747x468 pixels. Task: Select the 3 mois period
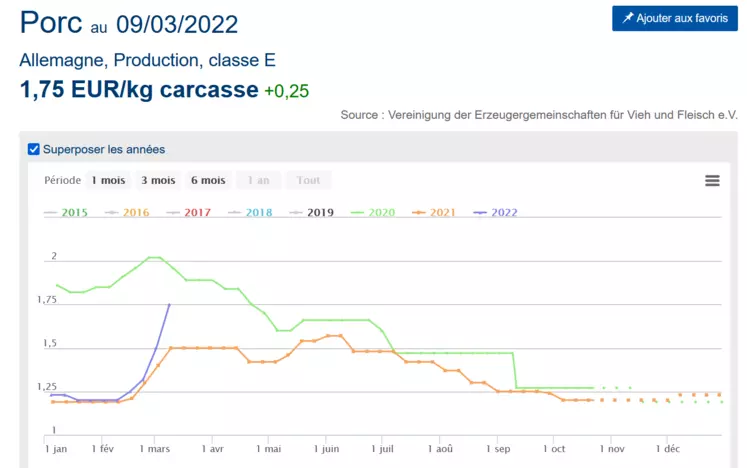(x=158, y=181)
